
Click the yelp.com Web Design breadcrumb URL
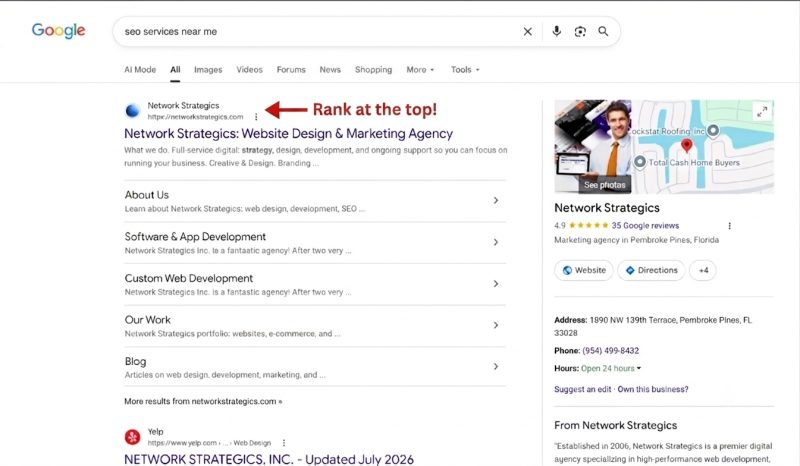click(x=209, y=443)
